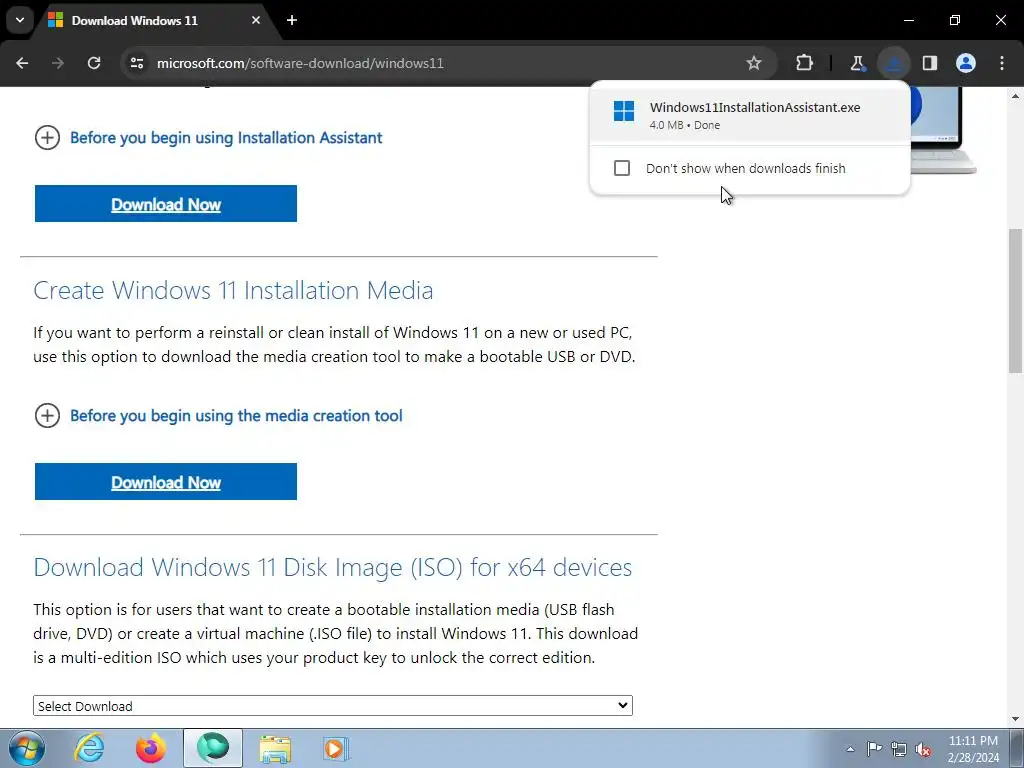Open Action Center flag icon

[x=874, y=748]
